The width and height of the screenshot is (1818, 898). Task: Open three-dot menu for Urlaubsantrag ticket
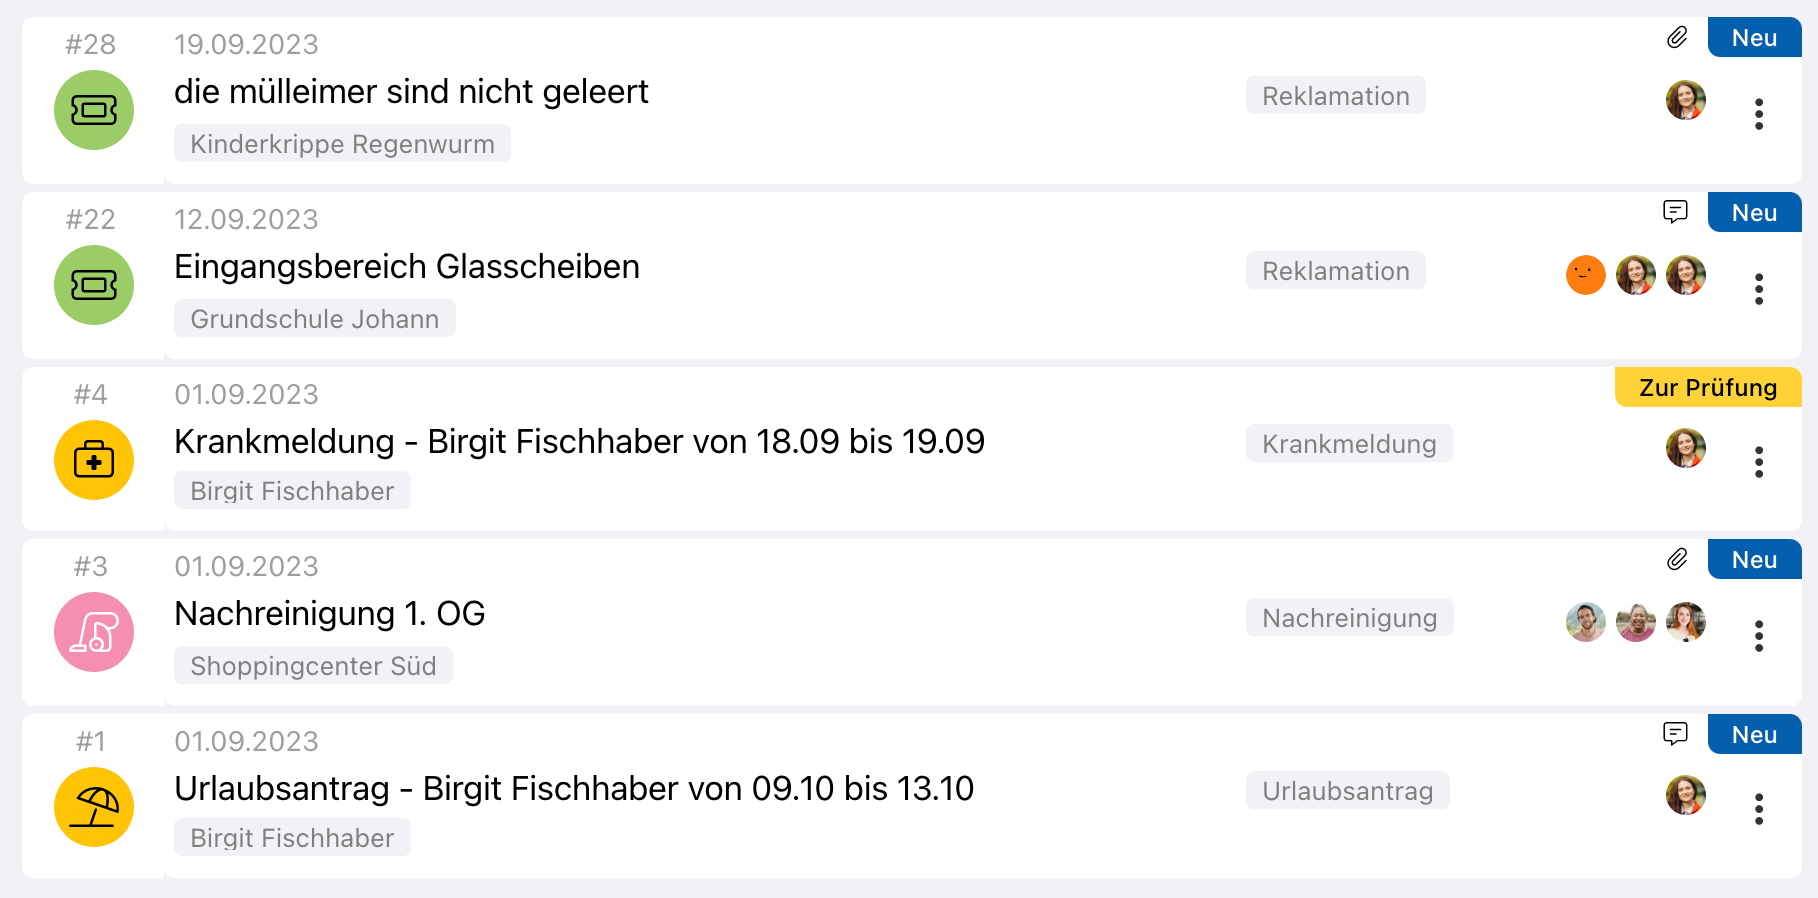pos(1758,809)
